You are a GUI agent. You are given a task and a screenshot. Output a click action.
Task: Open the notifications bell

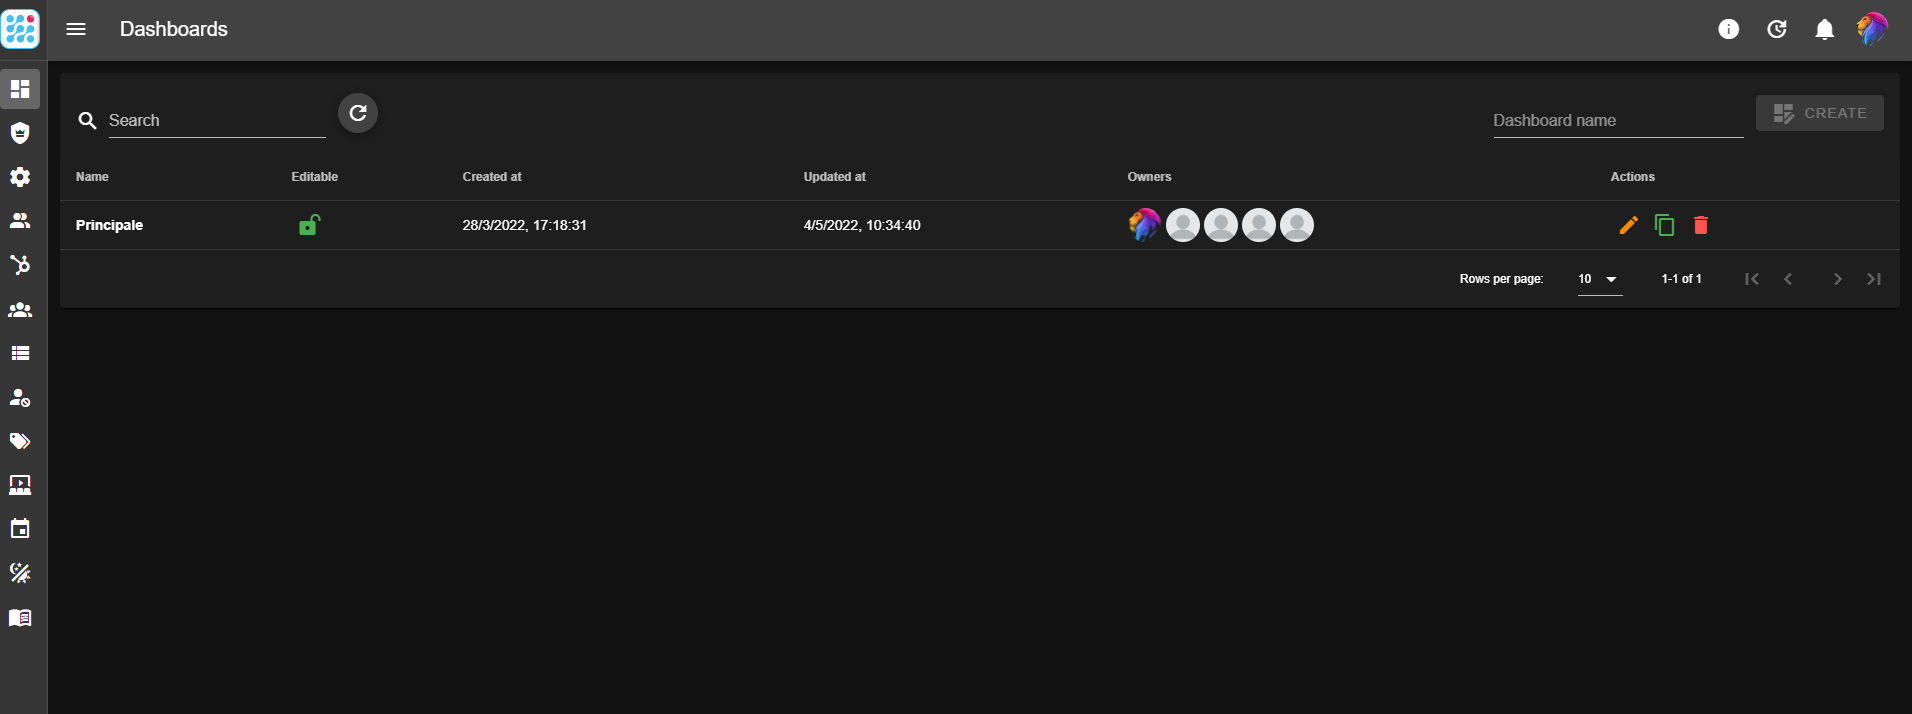point(1824,29)
